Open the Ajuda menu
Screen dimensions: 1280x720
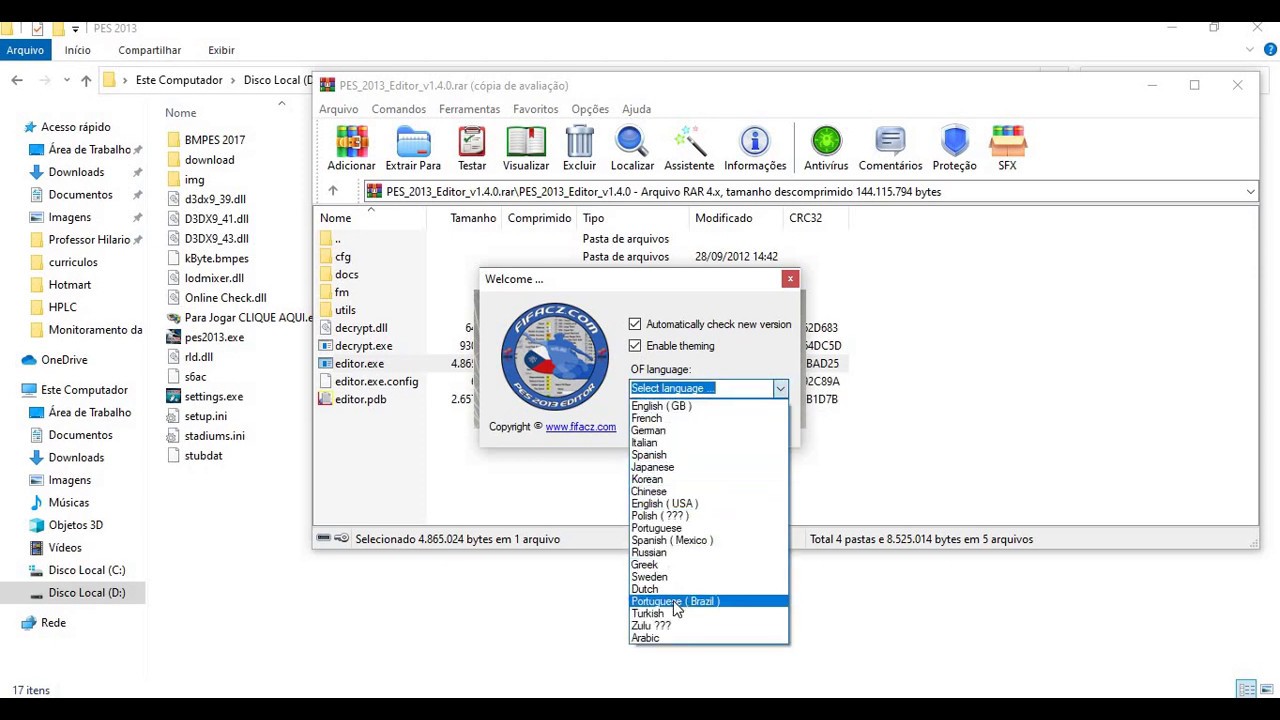[636, 109]
